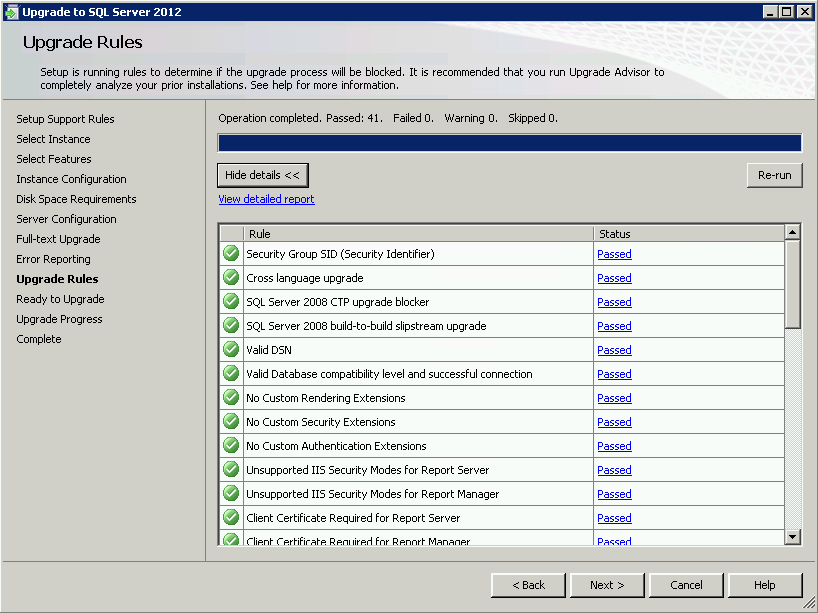Image resolution: width=818 pixels, height=613 pixels.
Task: Click the Rule column header
Action: [x=418, y=233]
